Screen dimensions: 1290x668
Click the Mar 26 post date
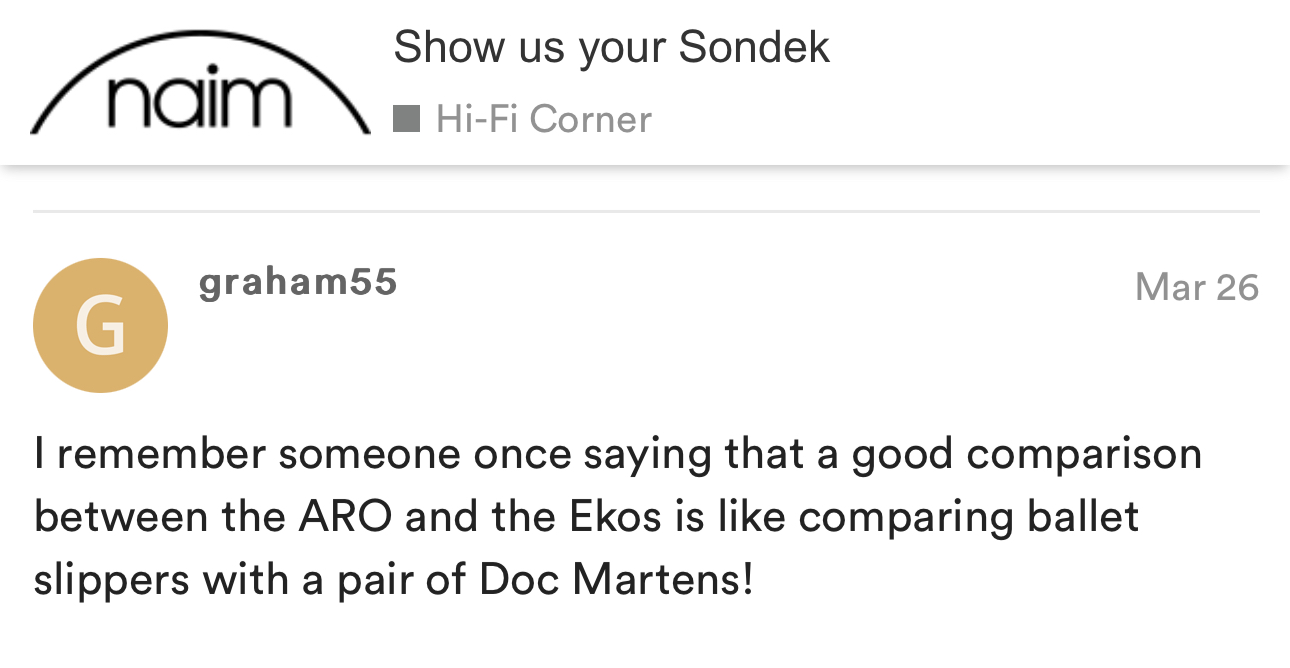click(x=1196, y=287)
